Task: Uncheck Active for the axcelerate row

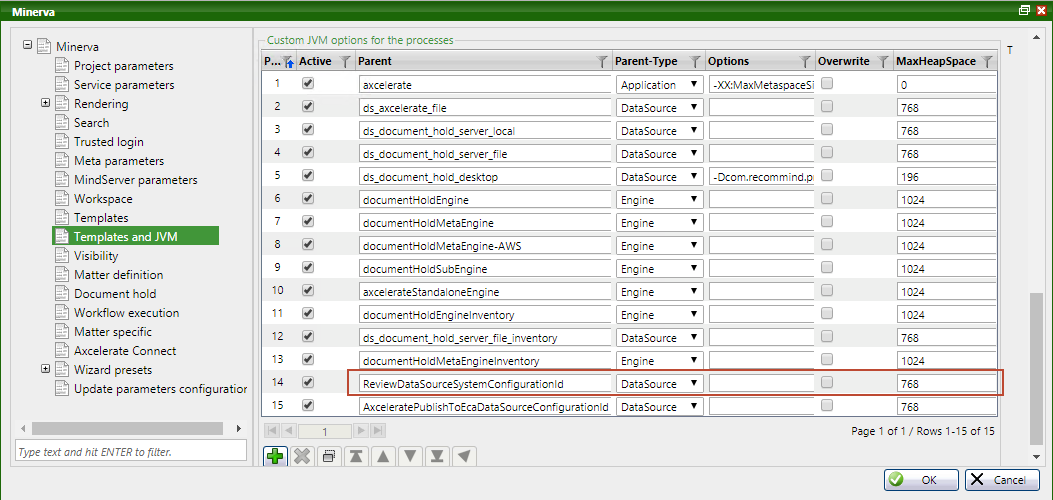Action: tap(308, 84)
